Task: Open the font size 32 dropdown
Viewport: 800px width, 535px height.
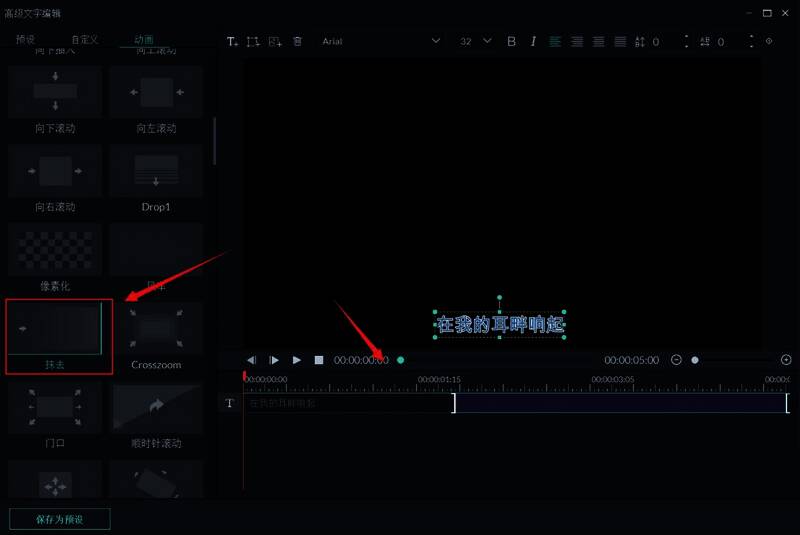Action: pyautogui.click(x=476, y=41)
